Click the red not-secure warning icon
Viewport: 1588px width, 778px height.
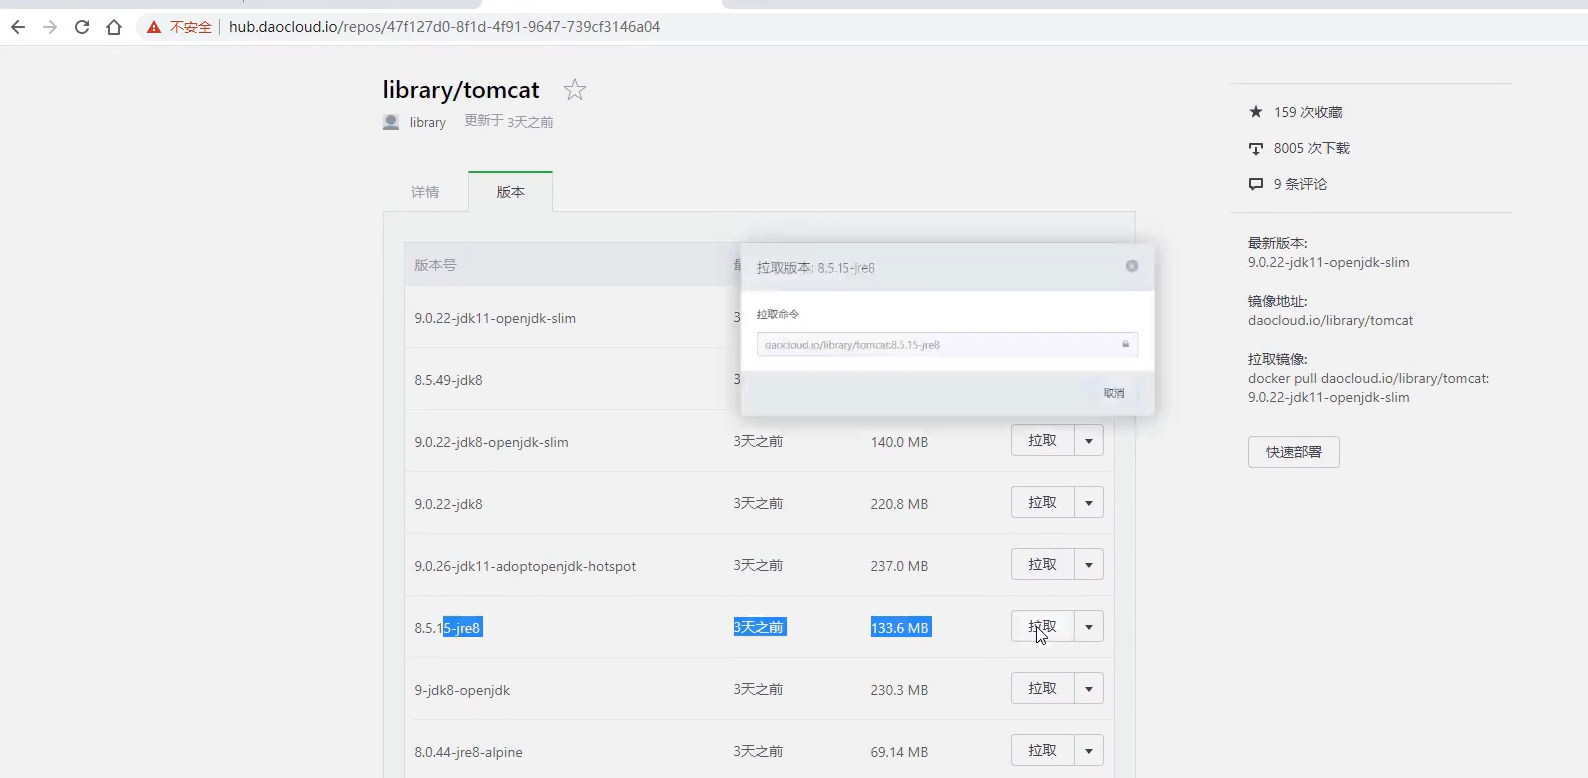coord(154,27)
